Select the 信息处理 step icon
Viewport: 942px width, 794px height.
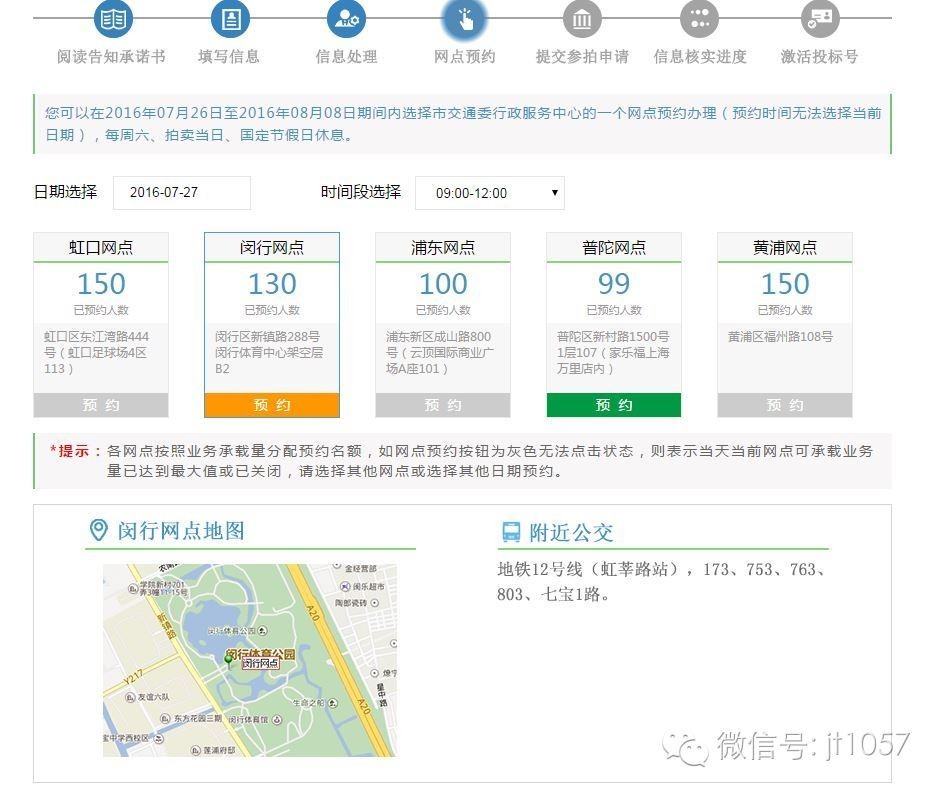[x=345, y=20]
